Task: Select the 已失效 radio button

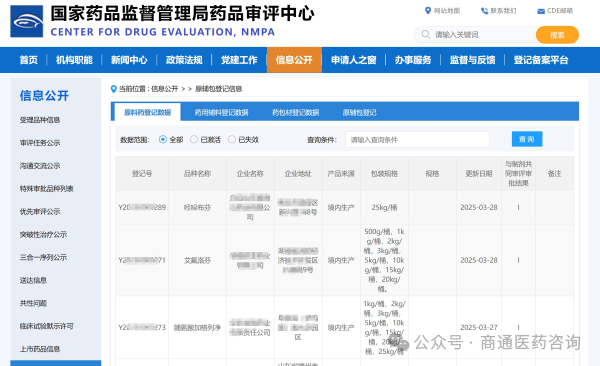Action: click(232, 139)
